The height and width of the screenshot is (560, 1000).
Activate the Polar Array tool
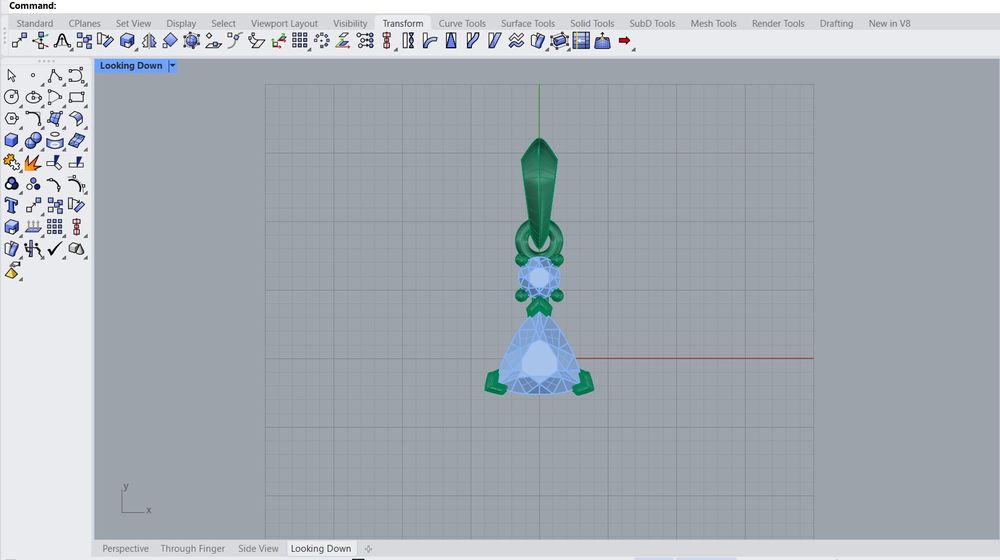coord(322,41)
